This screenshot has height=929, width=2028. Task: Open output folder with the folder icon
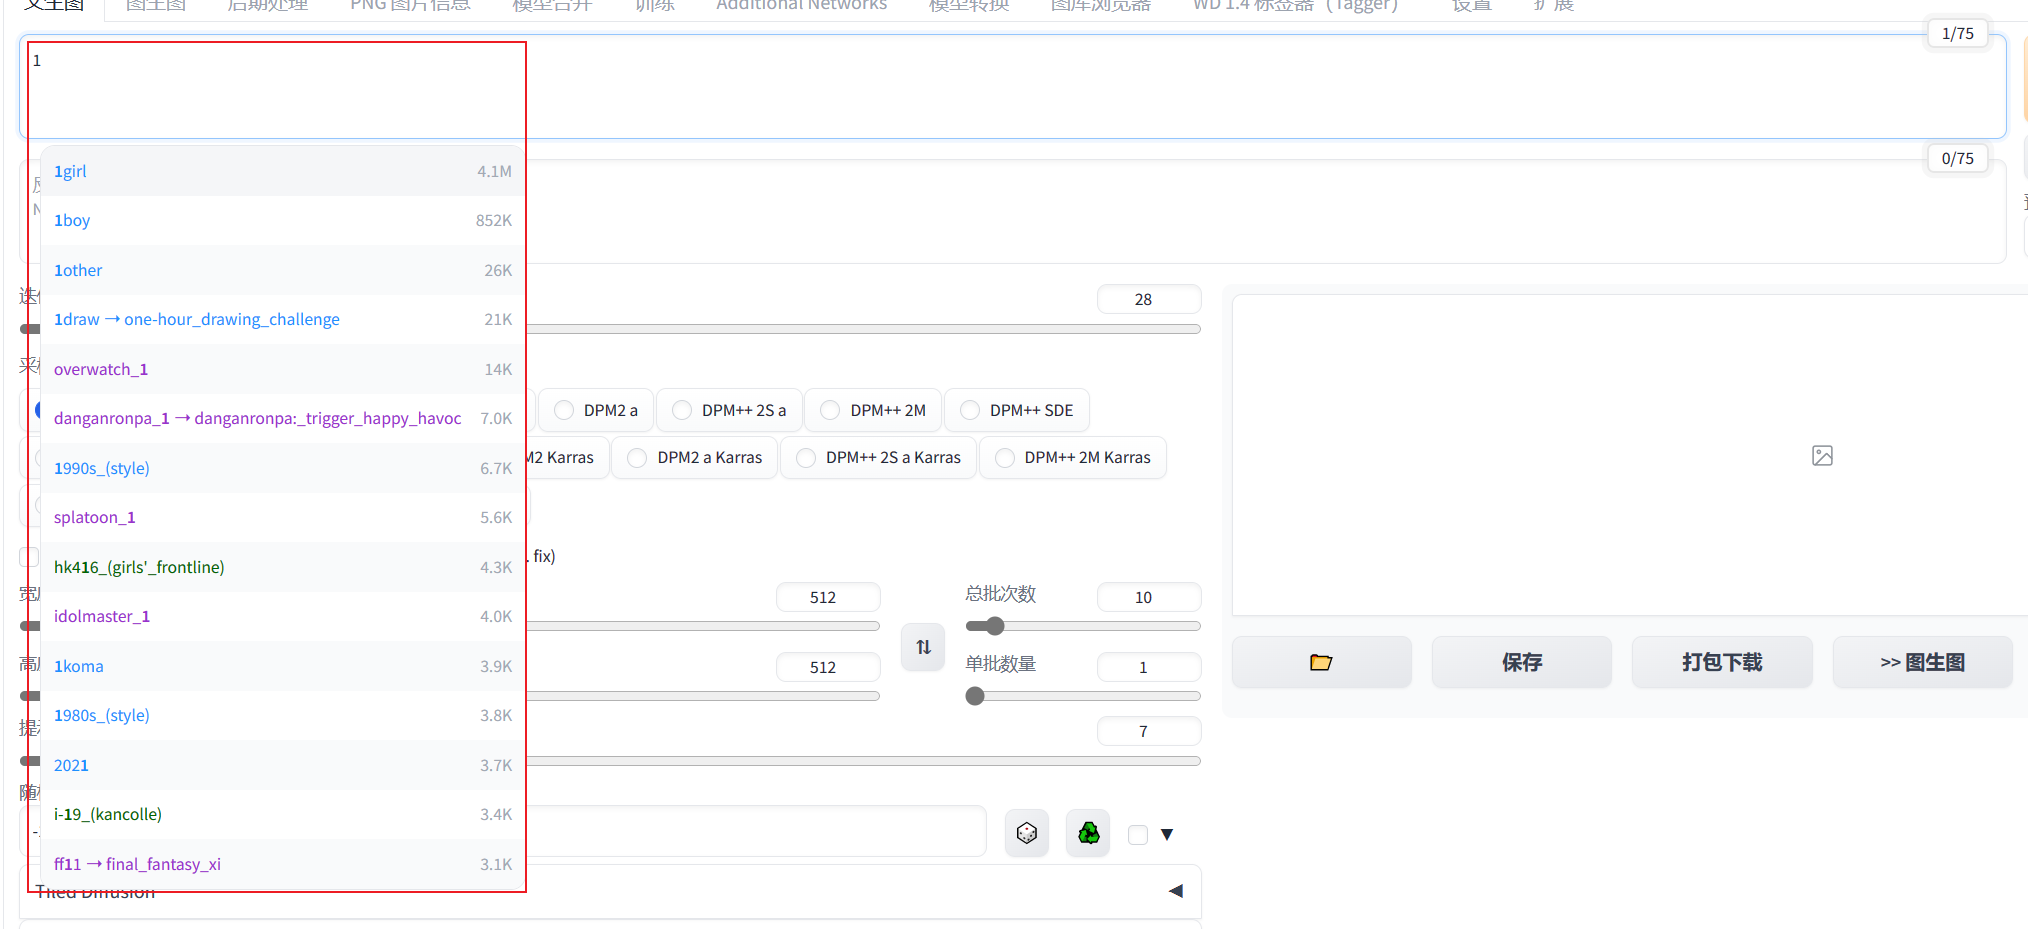tap(1321, 662)
